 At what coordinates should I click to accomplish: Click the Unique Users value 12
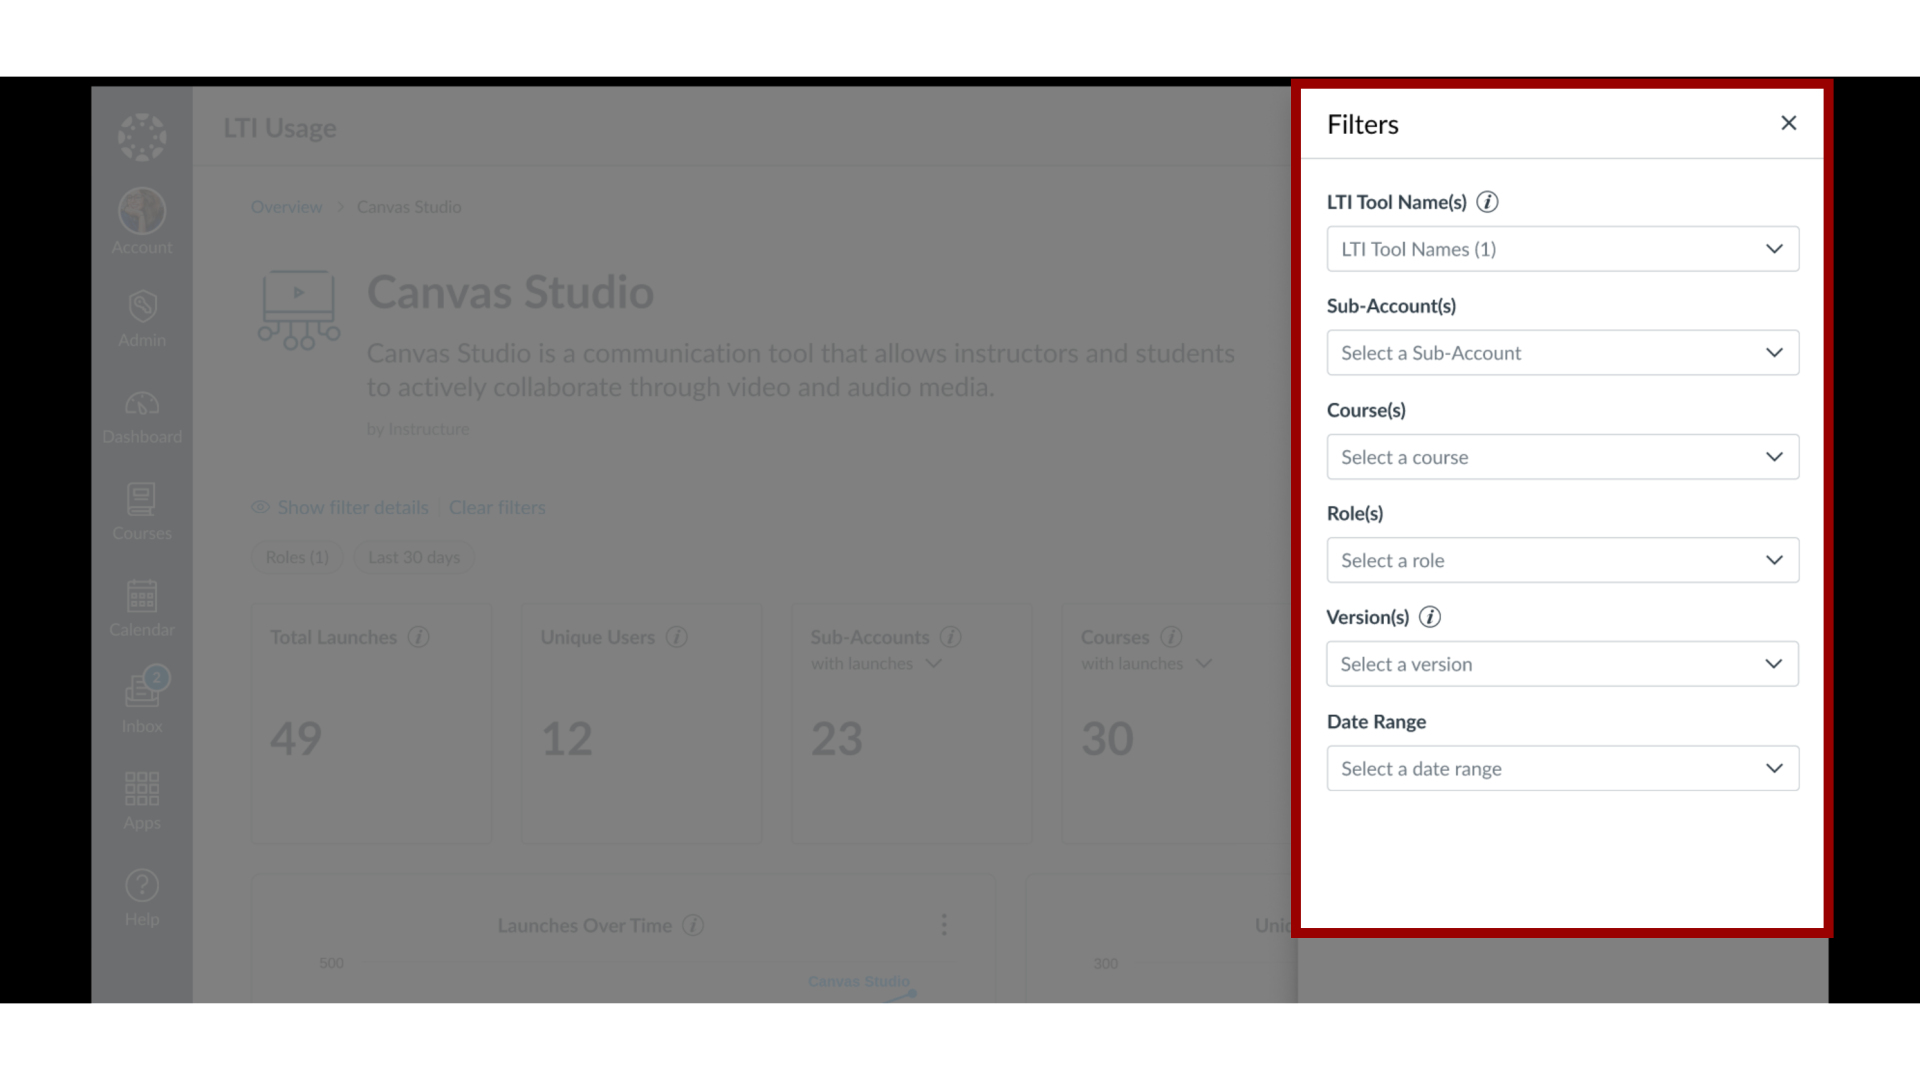tap(567, 739)
